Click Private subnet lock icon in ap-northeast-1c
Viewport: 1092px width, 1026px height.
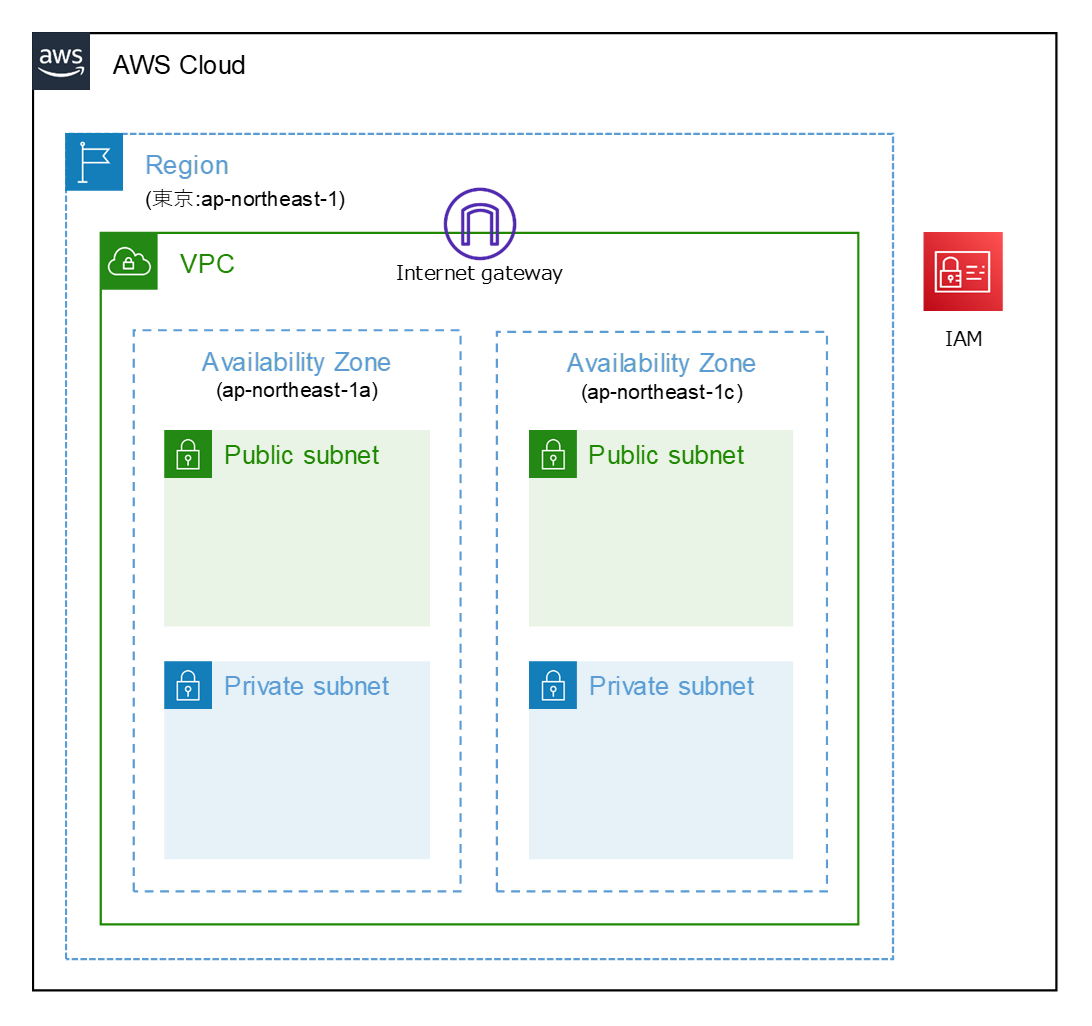[553, 685]
